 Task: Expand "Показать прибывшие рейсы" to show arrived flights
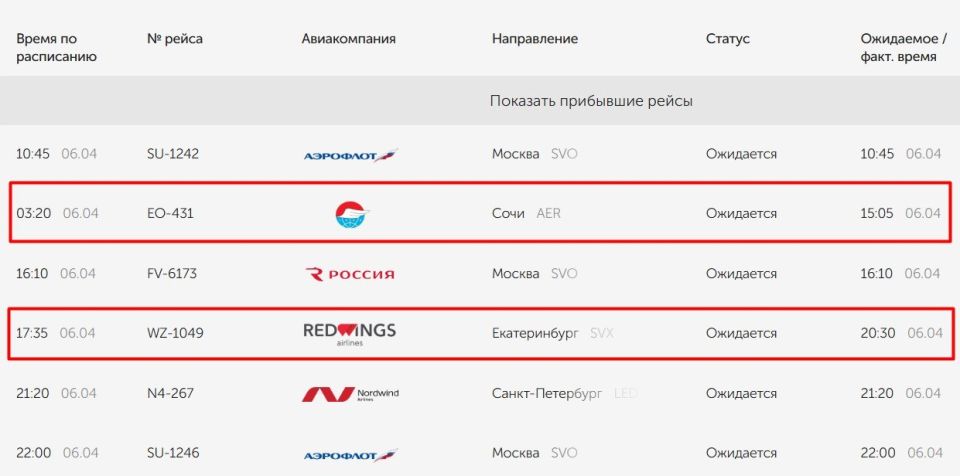pyautogui.click(x=591, y=101)
